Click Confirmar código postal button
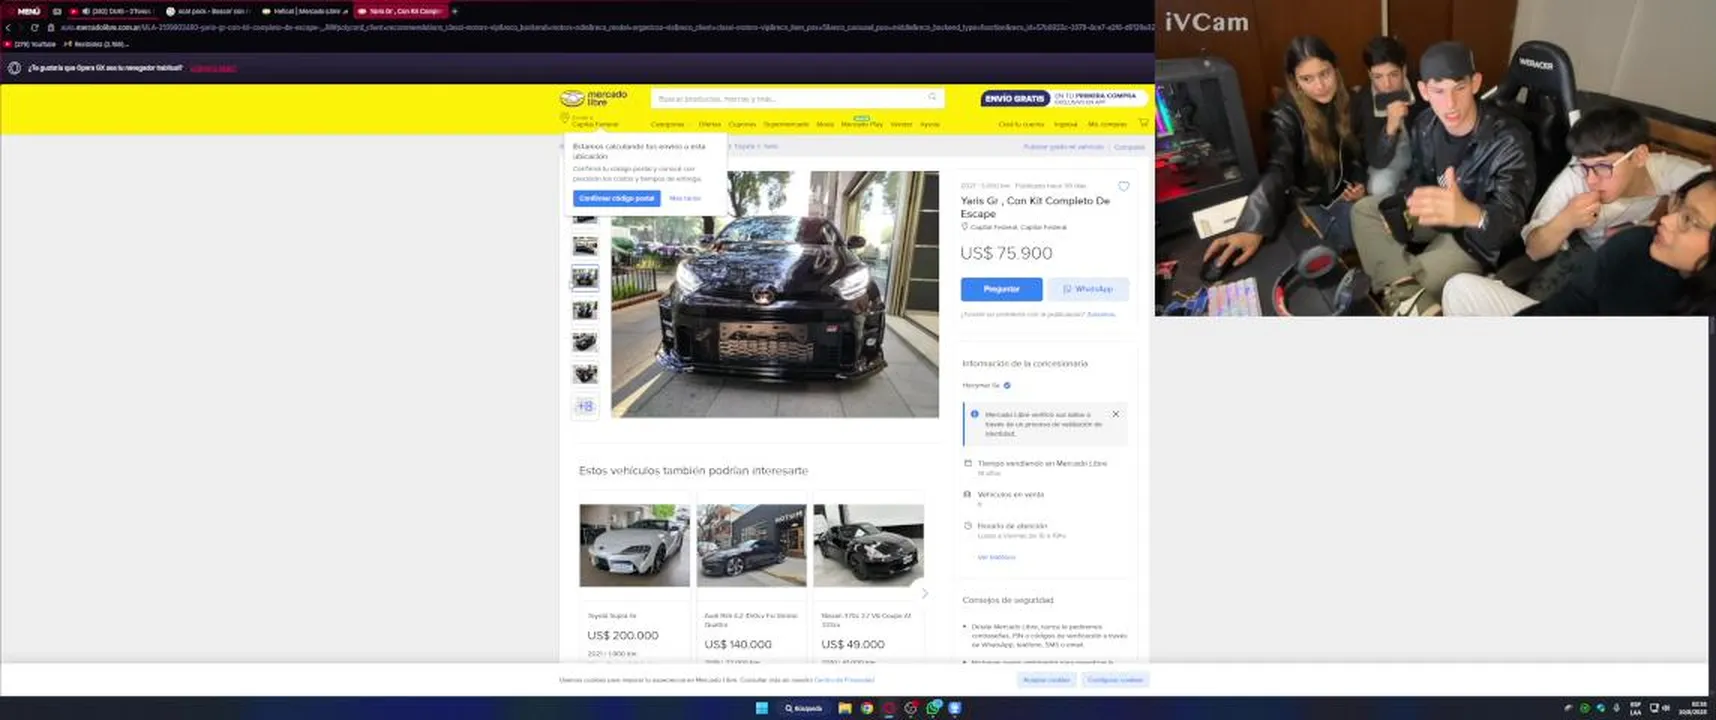The height and width of the screenshot is (720, 1716). coord(617,198)
